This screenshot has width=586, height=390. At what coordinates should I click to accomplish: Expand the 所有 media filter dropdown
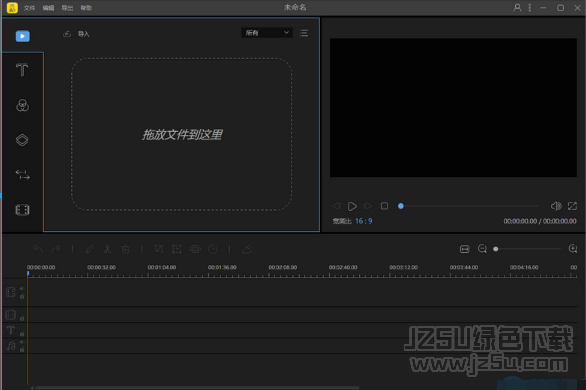coord(266,33)
